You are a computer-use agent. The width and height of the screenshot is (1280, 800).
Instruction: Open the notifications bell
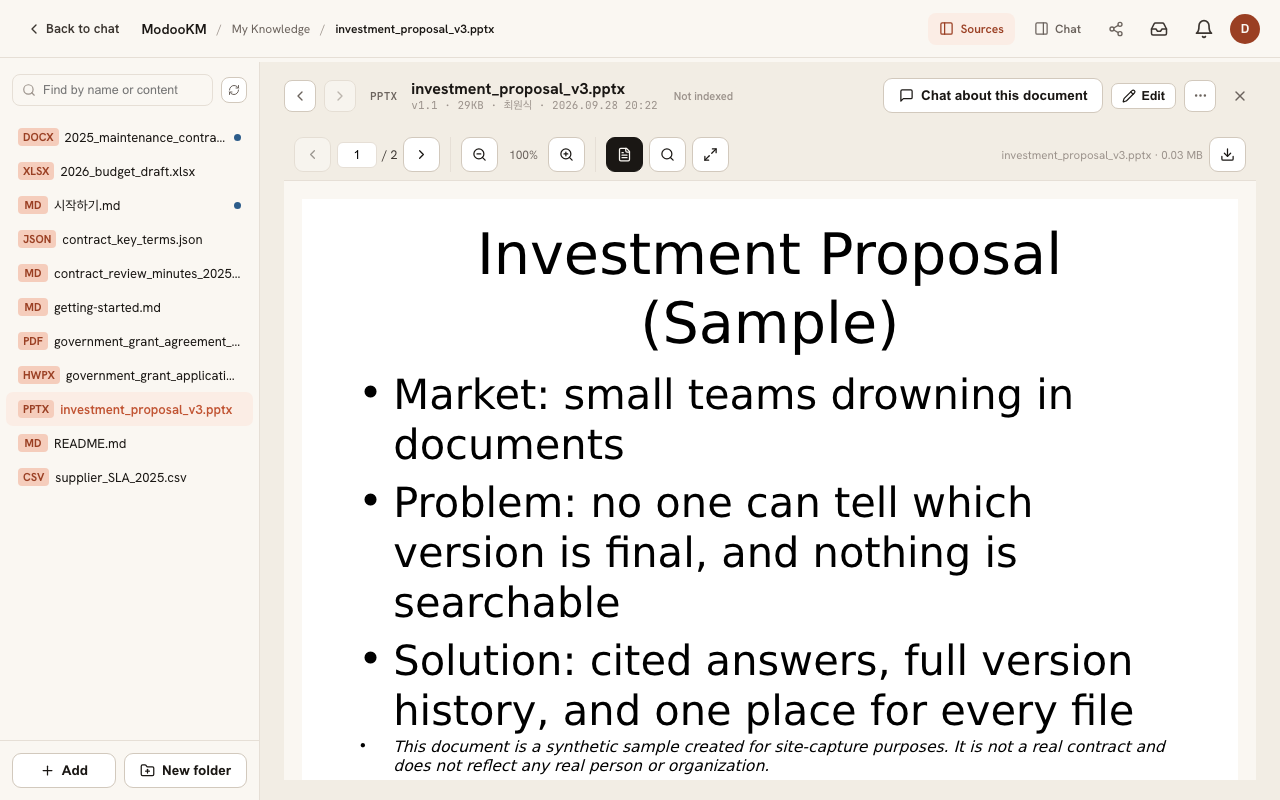click(1204, 29)
